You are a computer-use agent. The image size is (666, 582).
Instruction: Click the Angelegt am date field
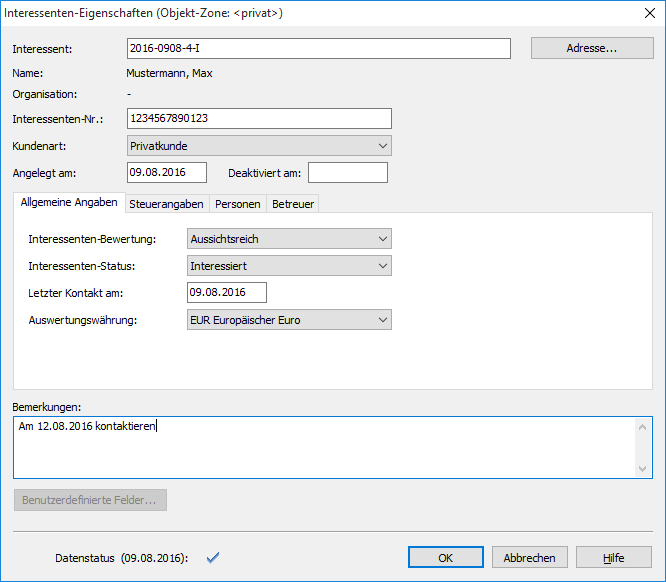[x=166, y=173]
